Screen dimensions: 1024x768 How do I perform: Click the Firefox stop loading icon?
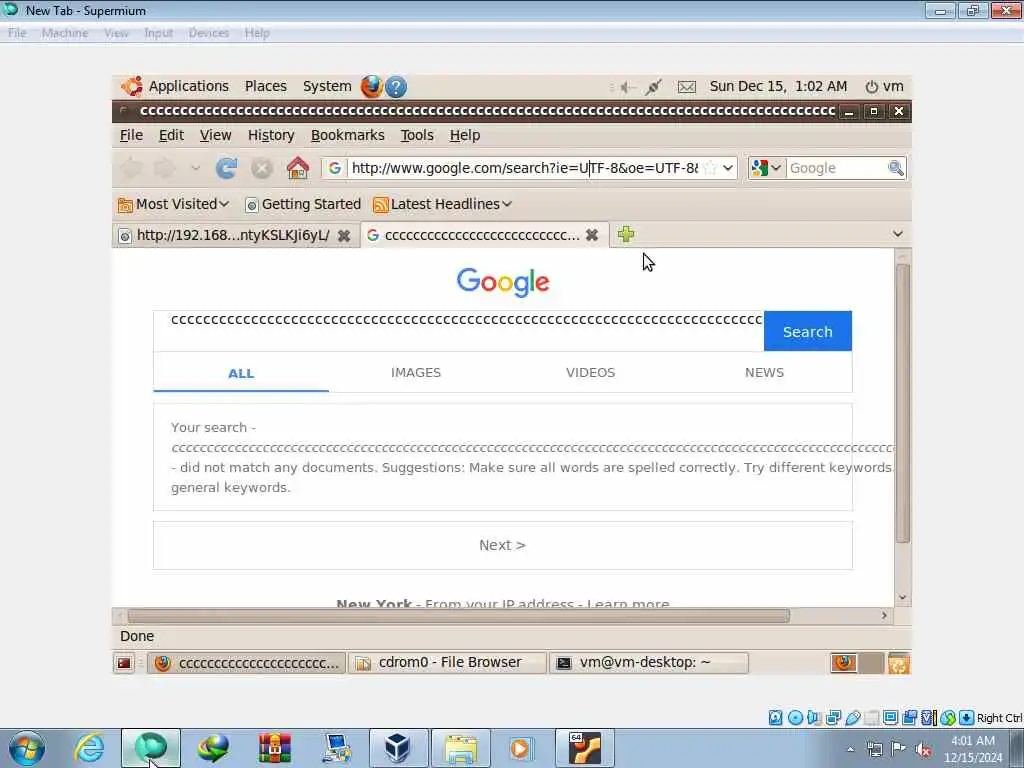262,168
